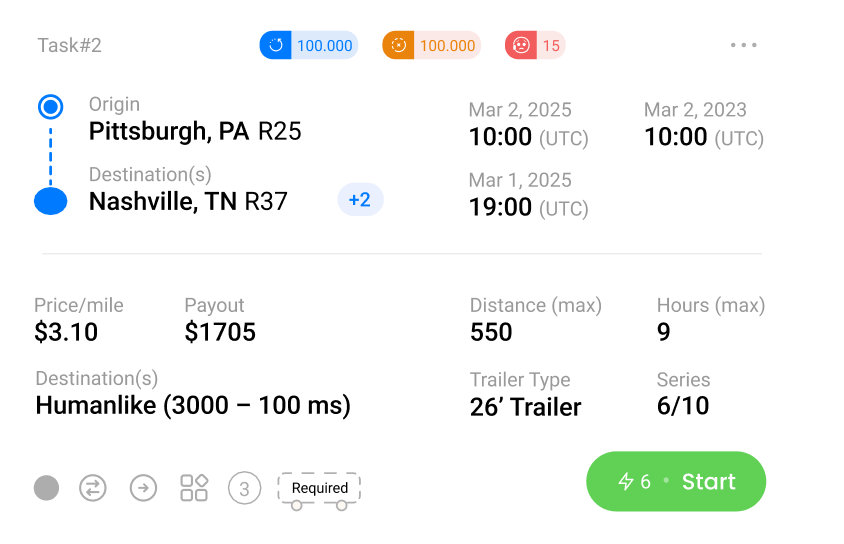The image size is (844, 544).
Task: Select the blue Destination dot marker
Action: point(50,201)
